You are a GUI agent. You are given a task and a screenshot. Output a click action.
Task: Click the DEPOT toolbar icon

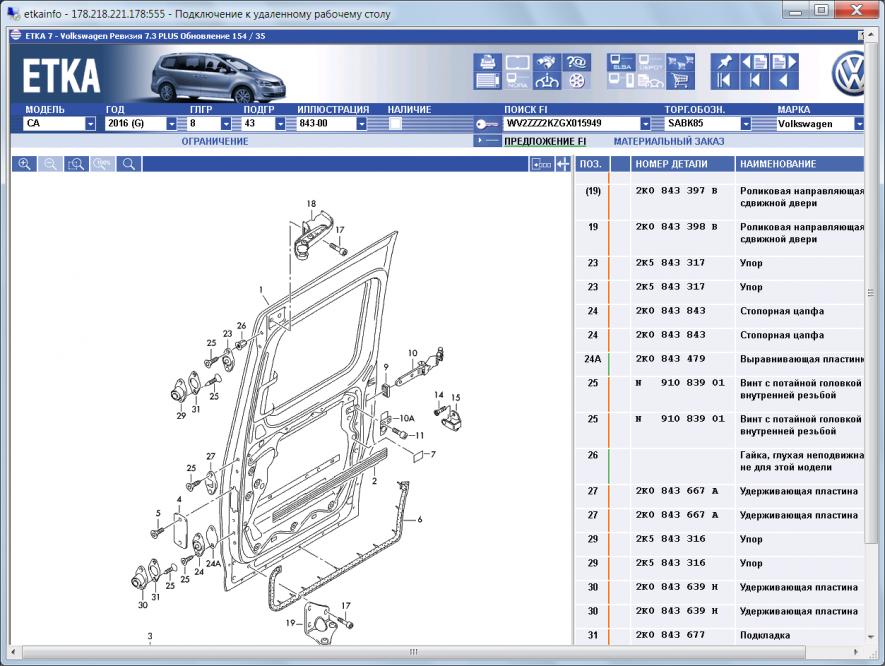pyautogui.click(x=651, y=62)
